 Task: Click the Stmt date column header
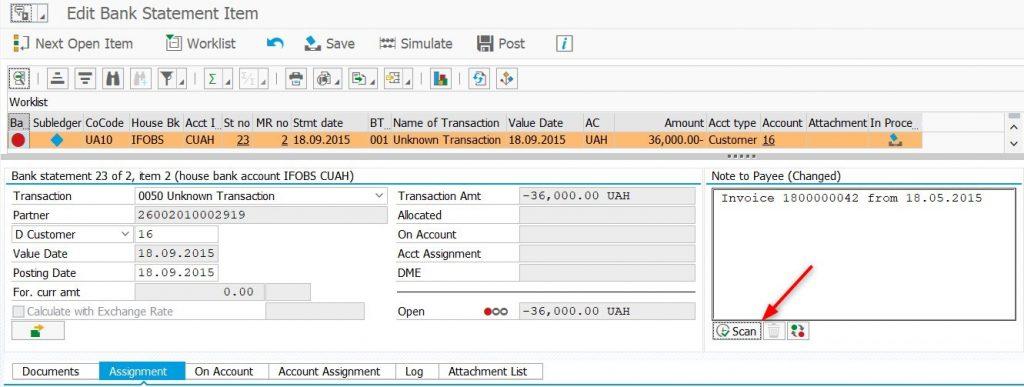click(329, 123)
